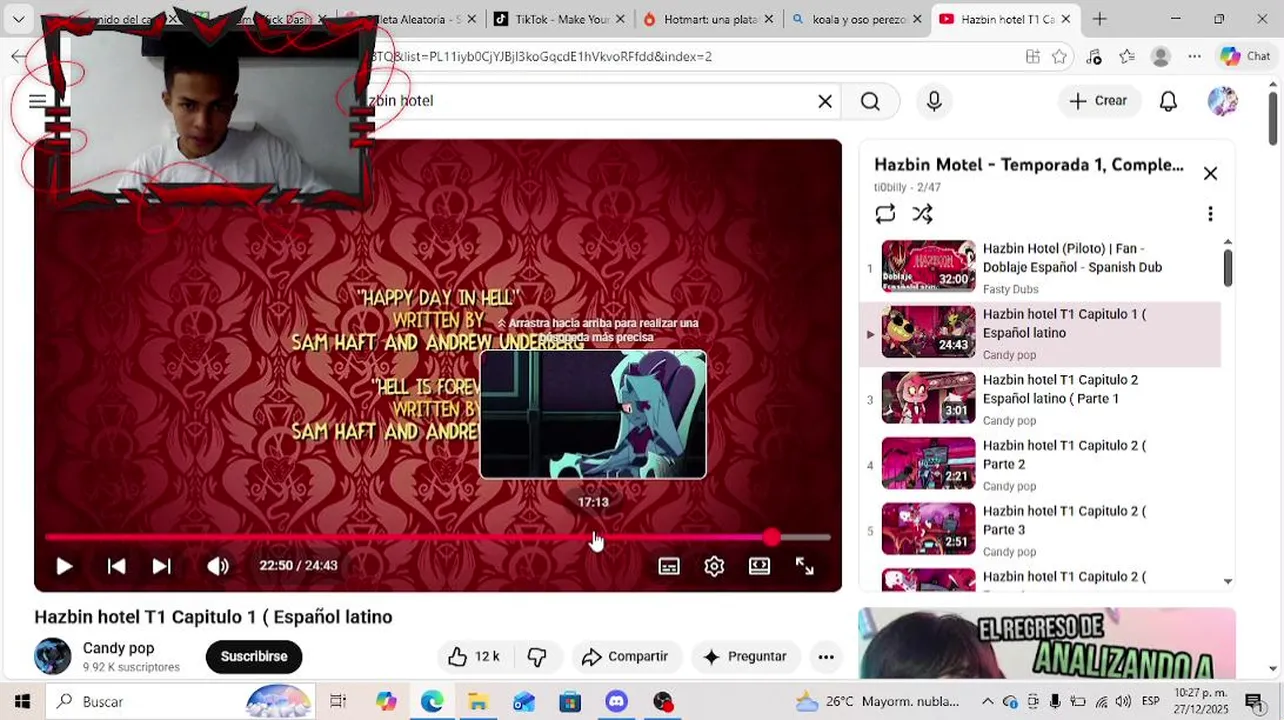Open Edge media control icon in toolbar

pyautogui.click(x=1093, y=57)
